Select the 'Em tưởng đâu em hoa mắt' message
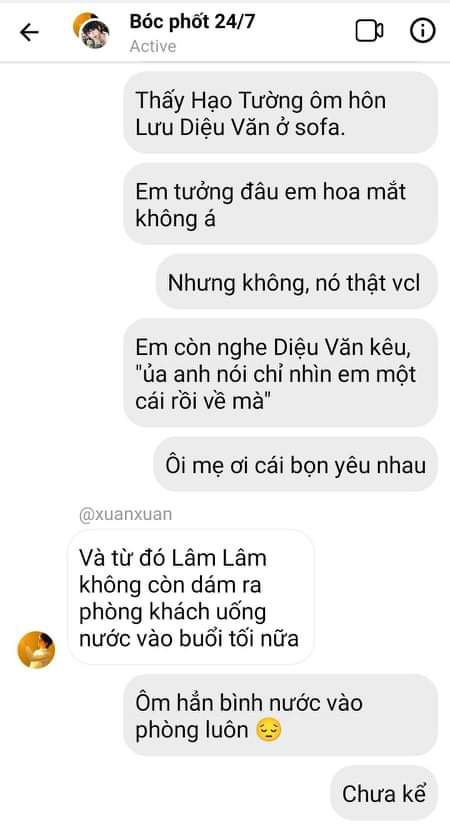This screenshot has width=450, height=825. tap(281, 204)
